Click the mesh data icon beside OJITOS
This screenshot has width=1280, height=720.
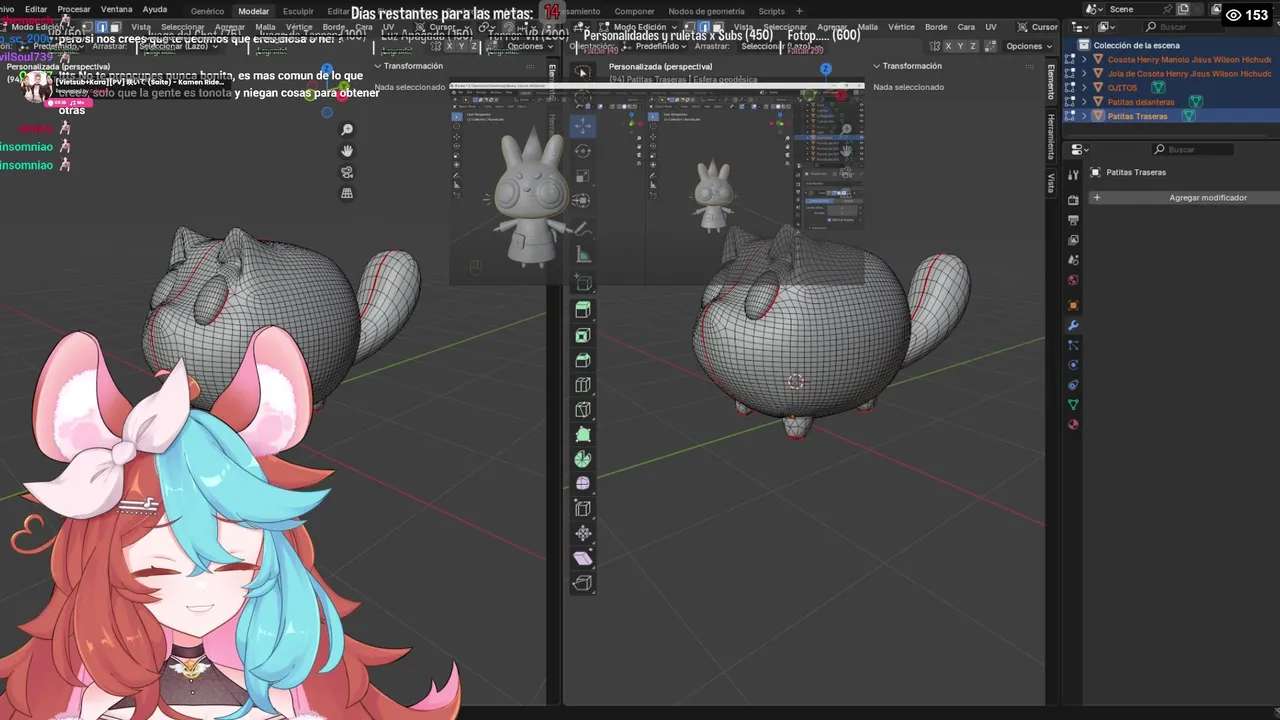point(1158,88)
